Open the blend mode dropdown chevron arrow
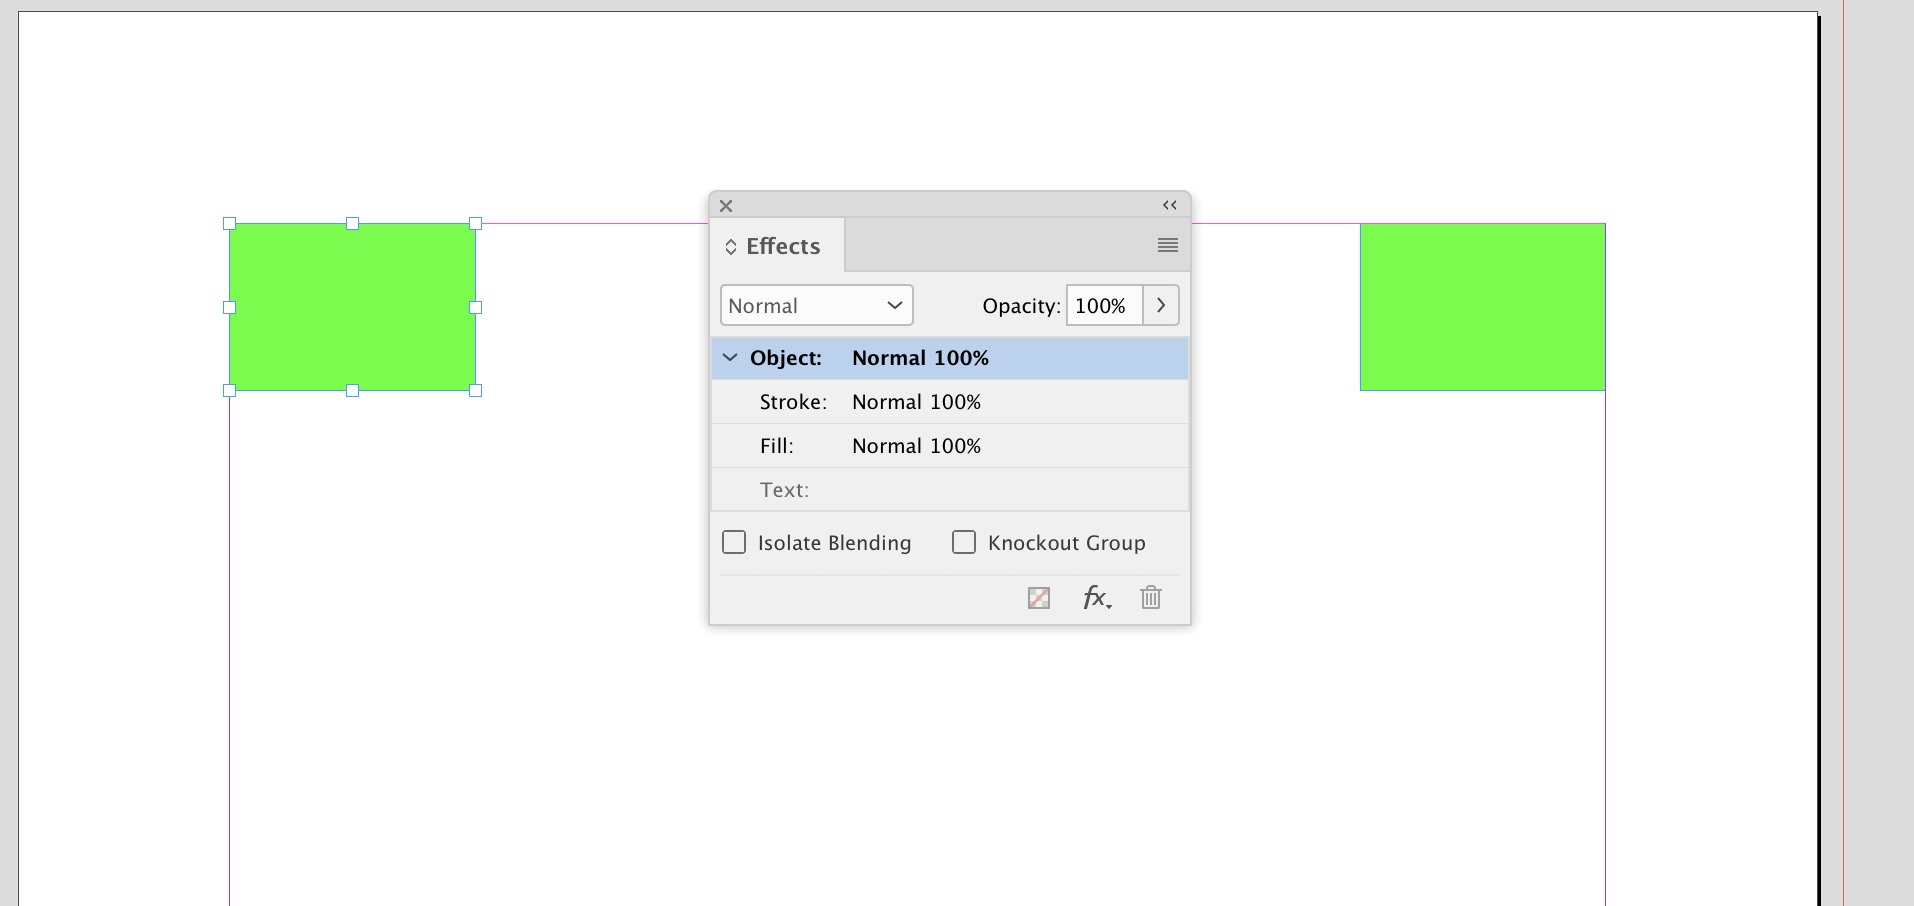Image resolution: width=1914 pixels, height=906 pixels. click(893, 305)
